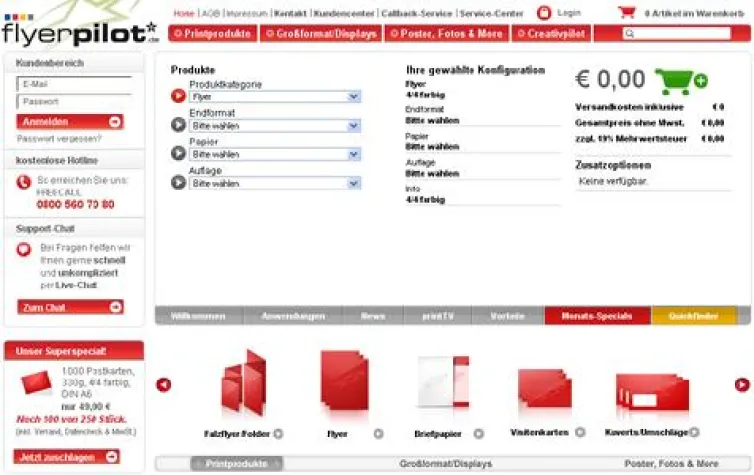Viewport: 754px width, 475px height.
Task: Open the Printprodukte main menu
Action: 213,34
